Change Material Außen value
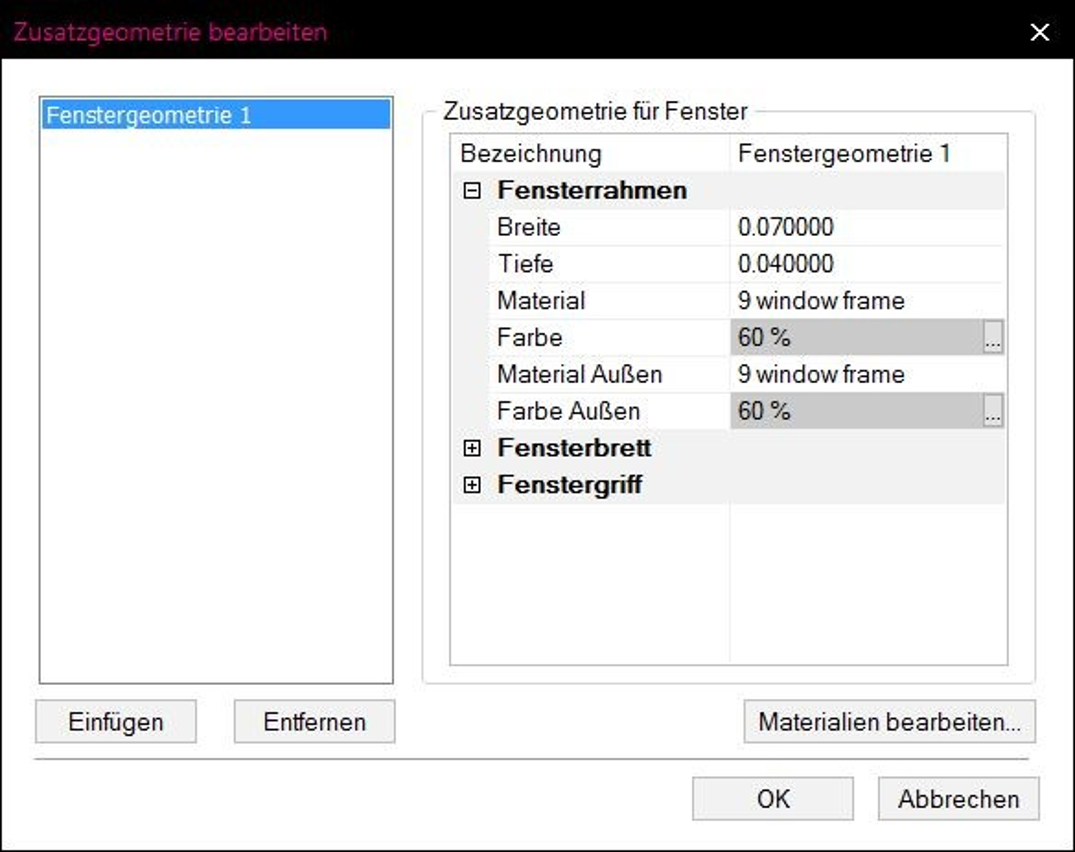The width and height of the screenshot is (1075, 852). coord(867,374)
